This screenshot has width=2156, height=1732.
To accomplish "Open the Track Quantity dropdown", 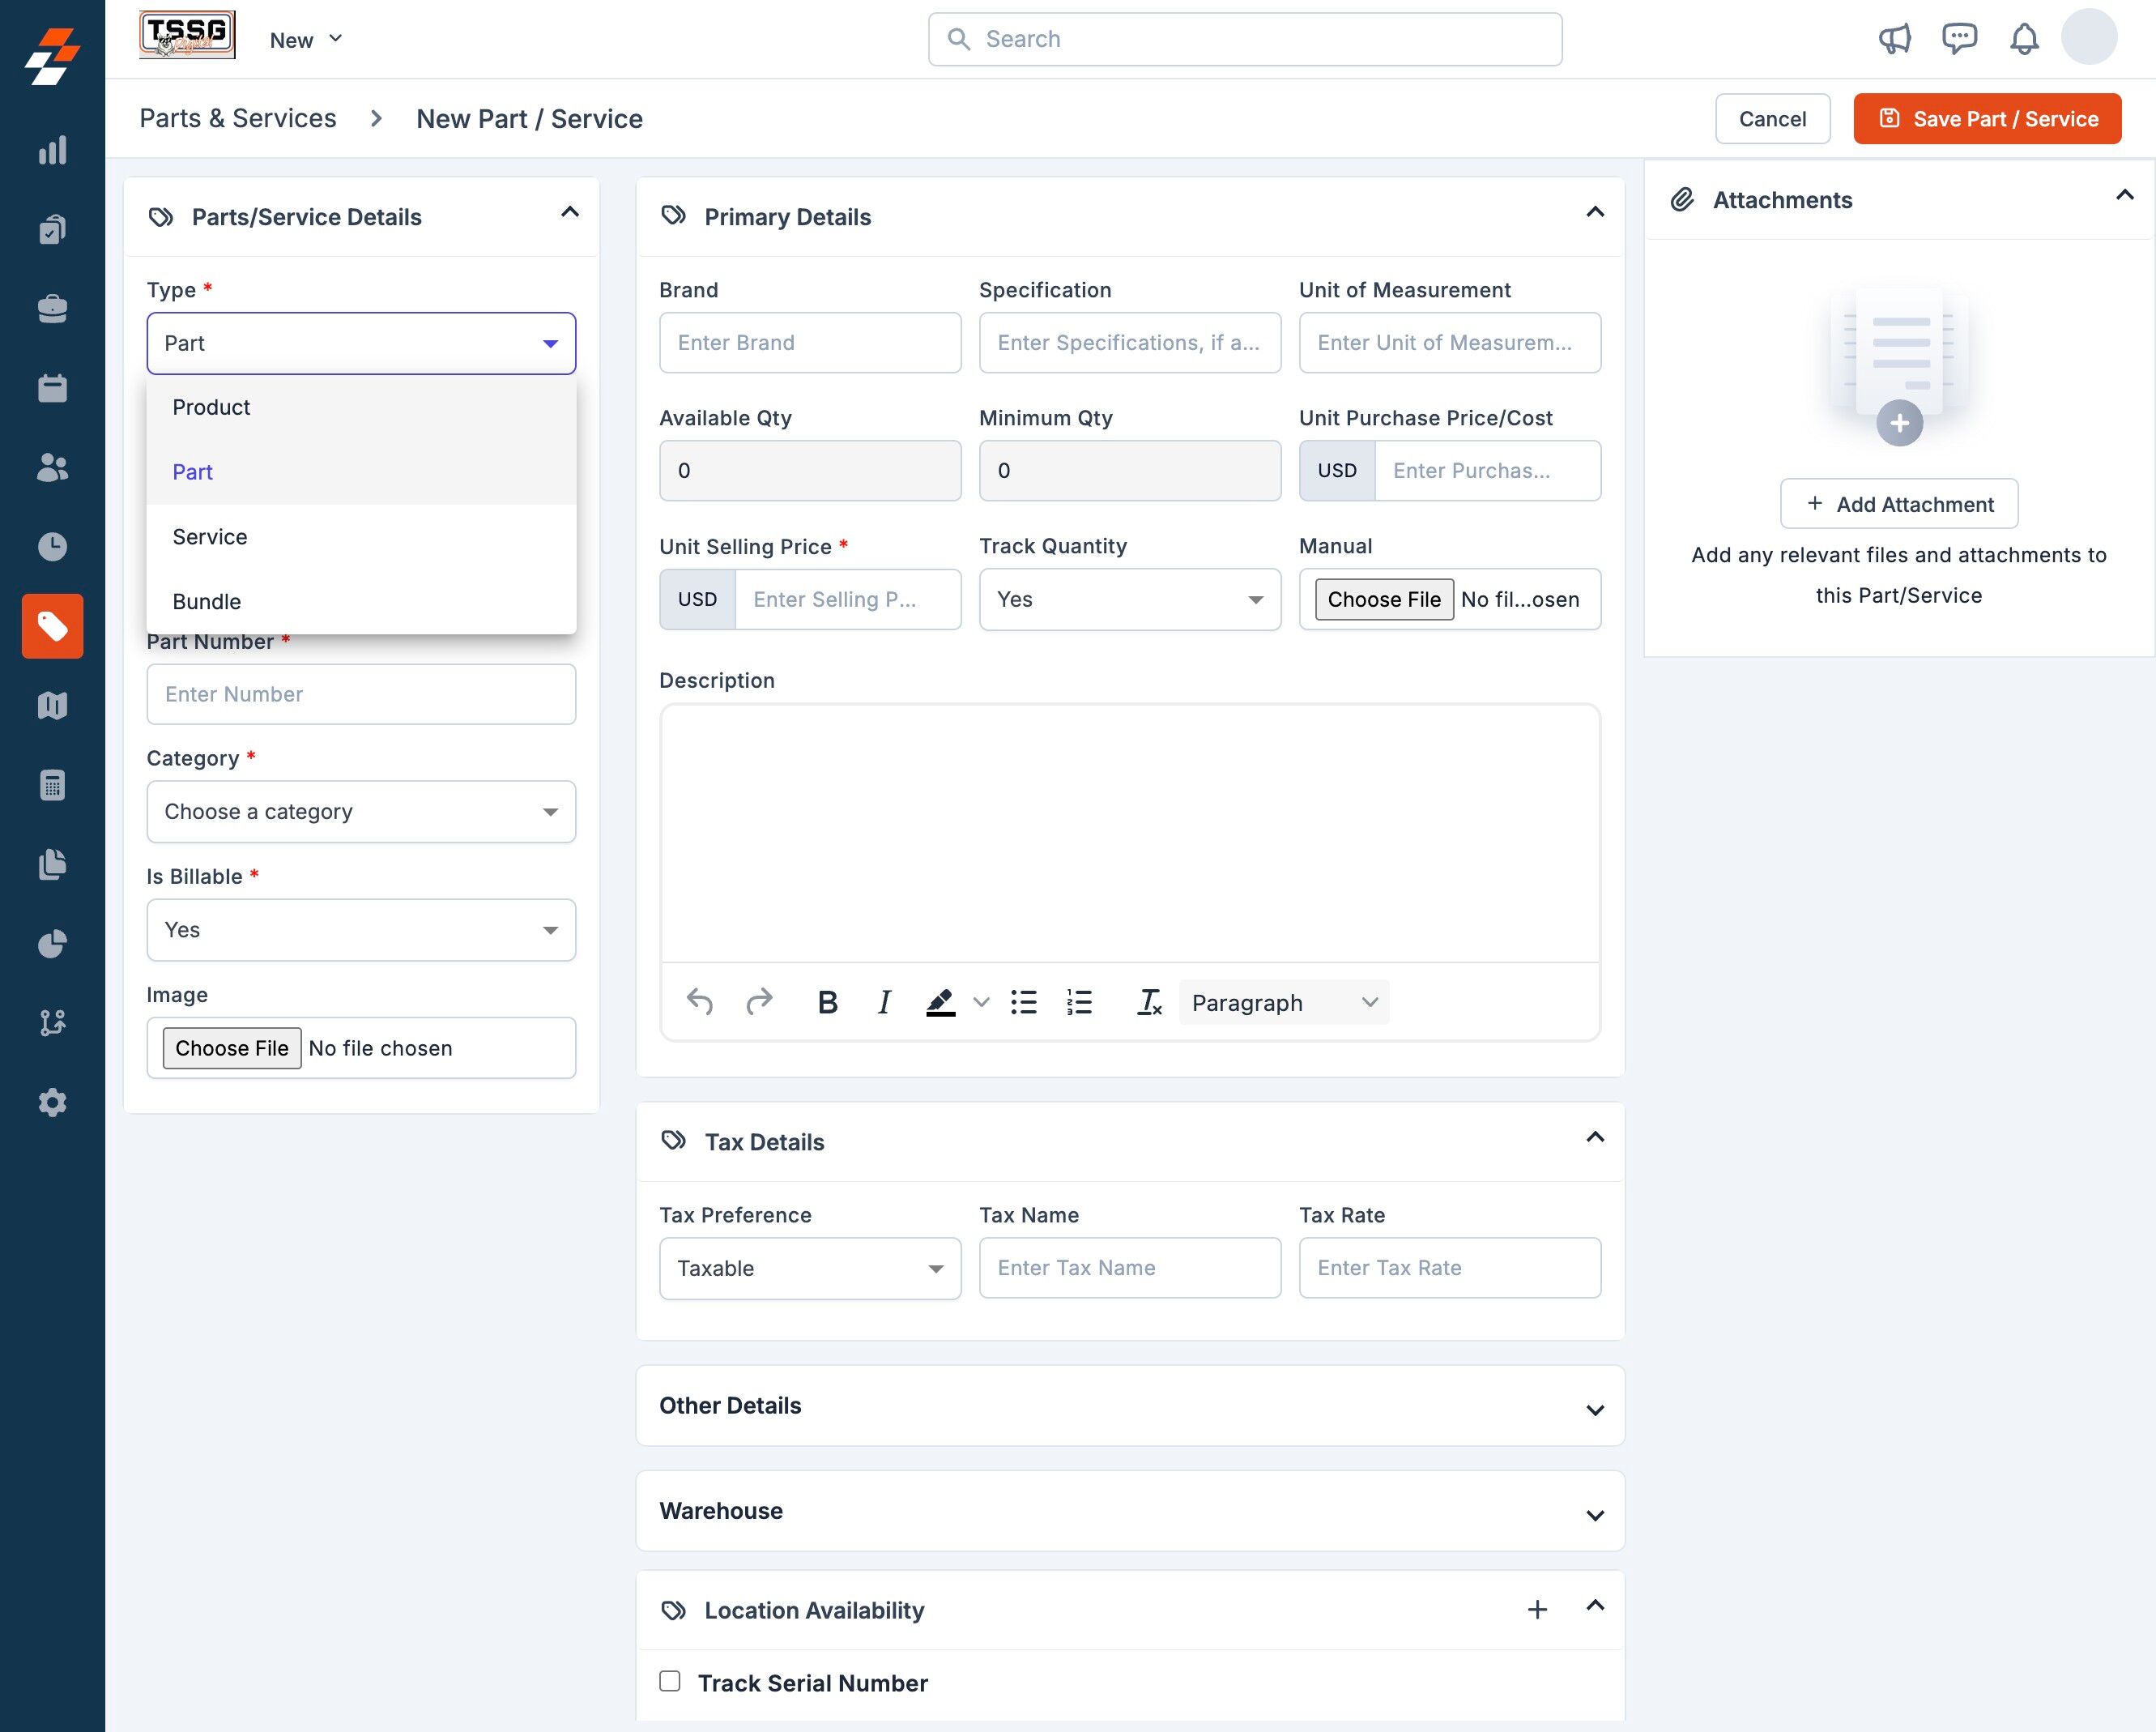I will click(1129, 599).
